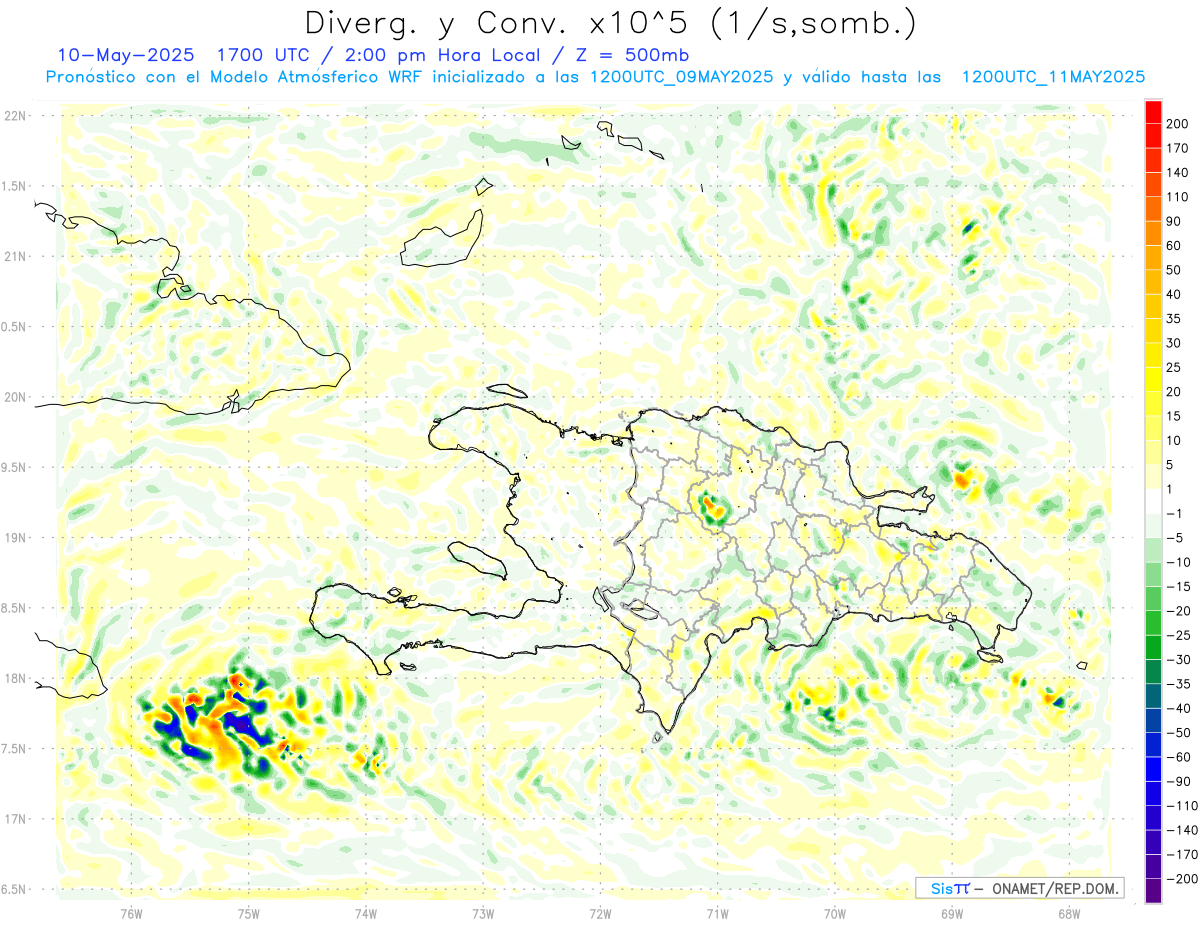Screen dimensions: 1200x927
Task: Click the positive '60' color scale label
Action: [x=1174, y=246]
